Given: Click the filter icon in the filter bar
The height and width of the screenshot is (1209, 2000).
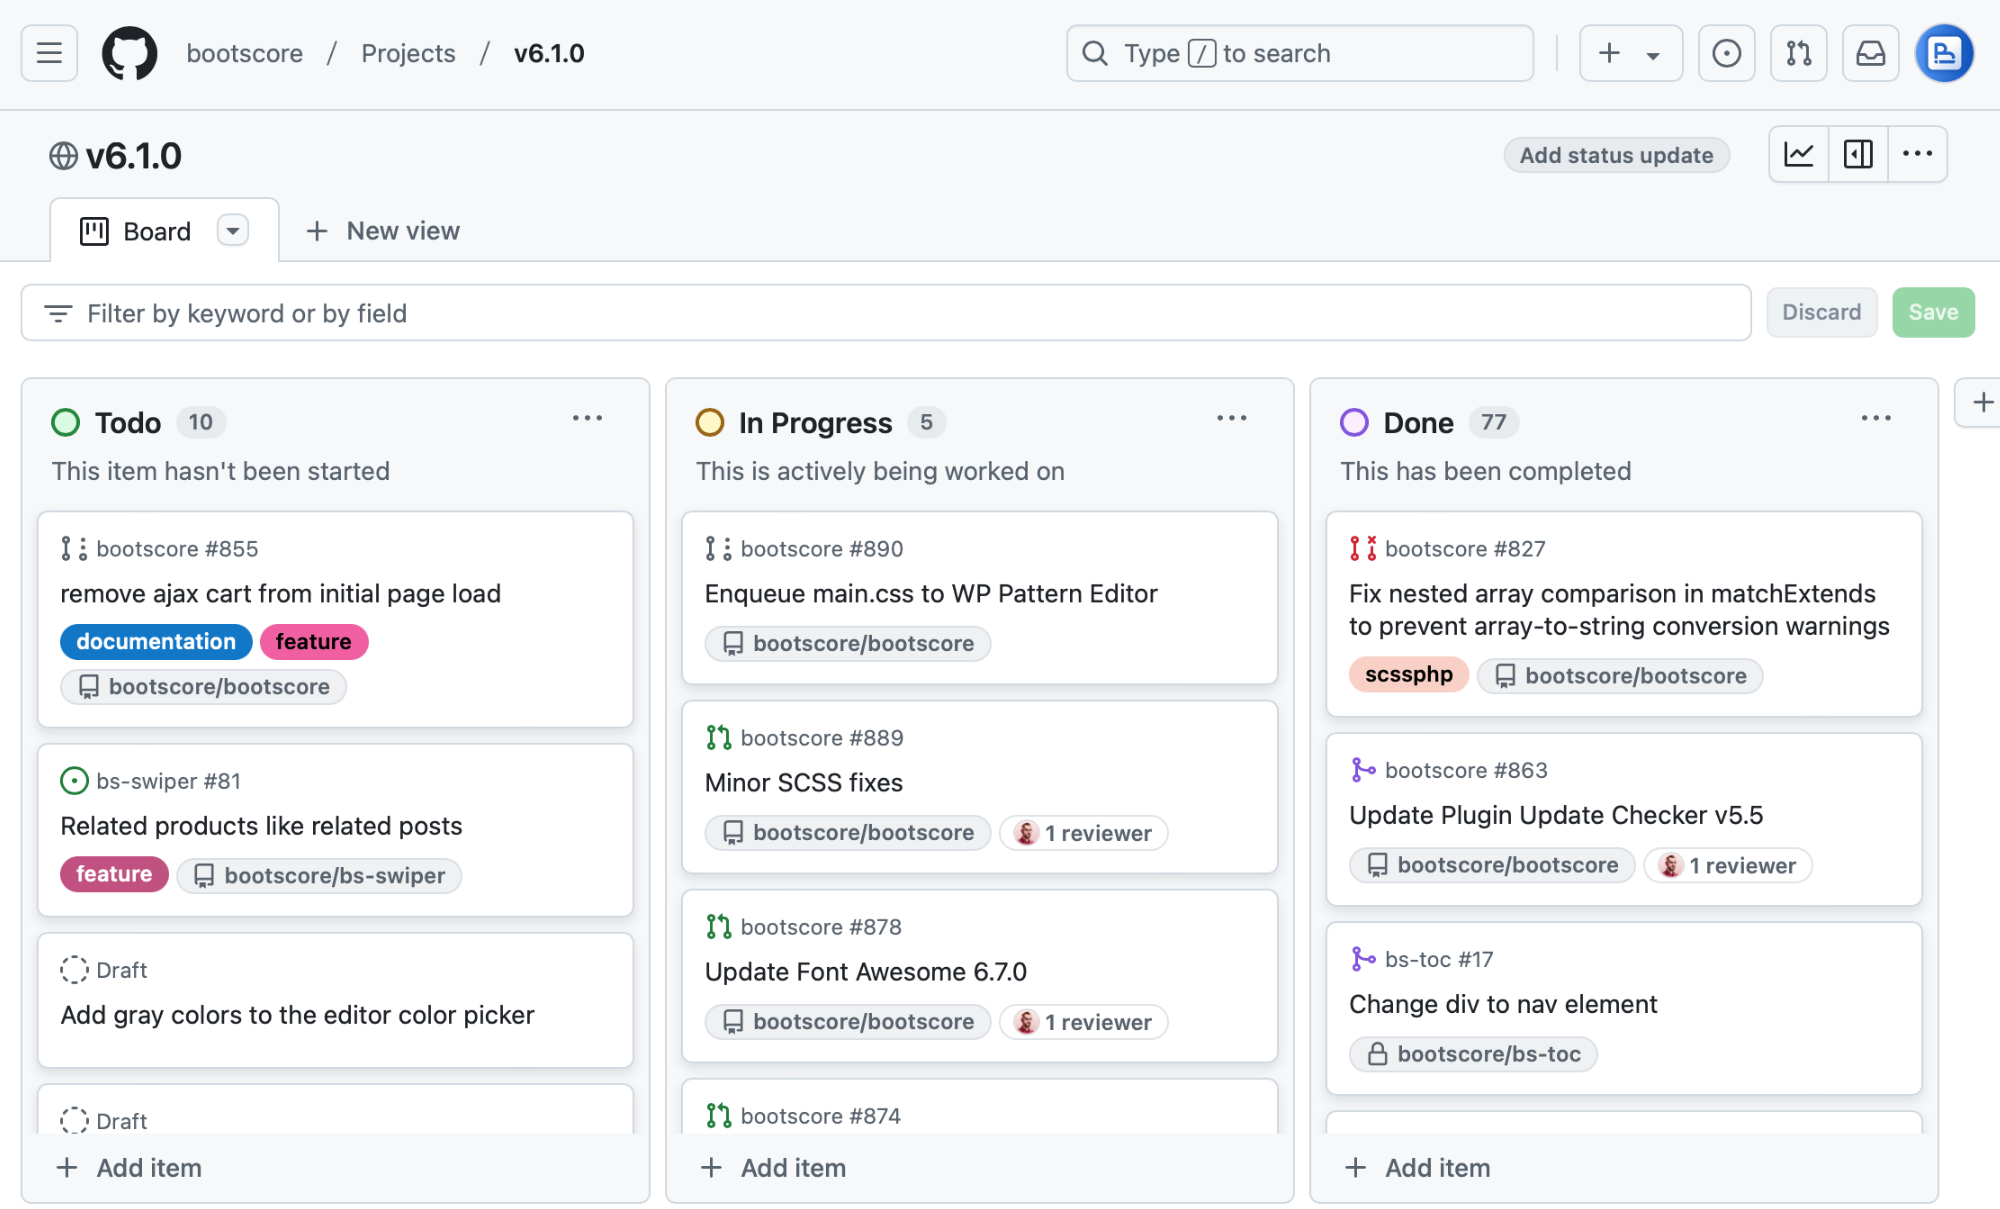Looking at the screenshot, I should pos(58,313).
